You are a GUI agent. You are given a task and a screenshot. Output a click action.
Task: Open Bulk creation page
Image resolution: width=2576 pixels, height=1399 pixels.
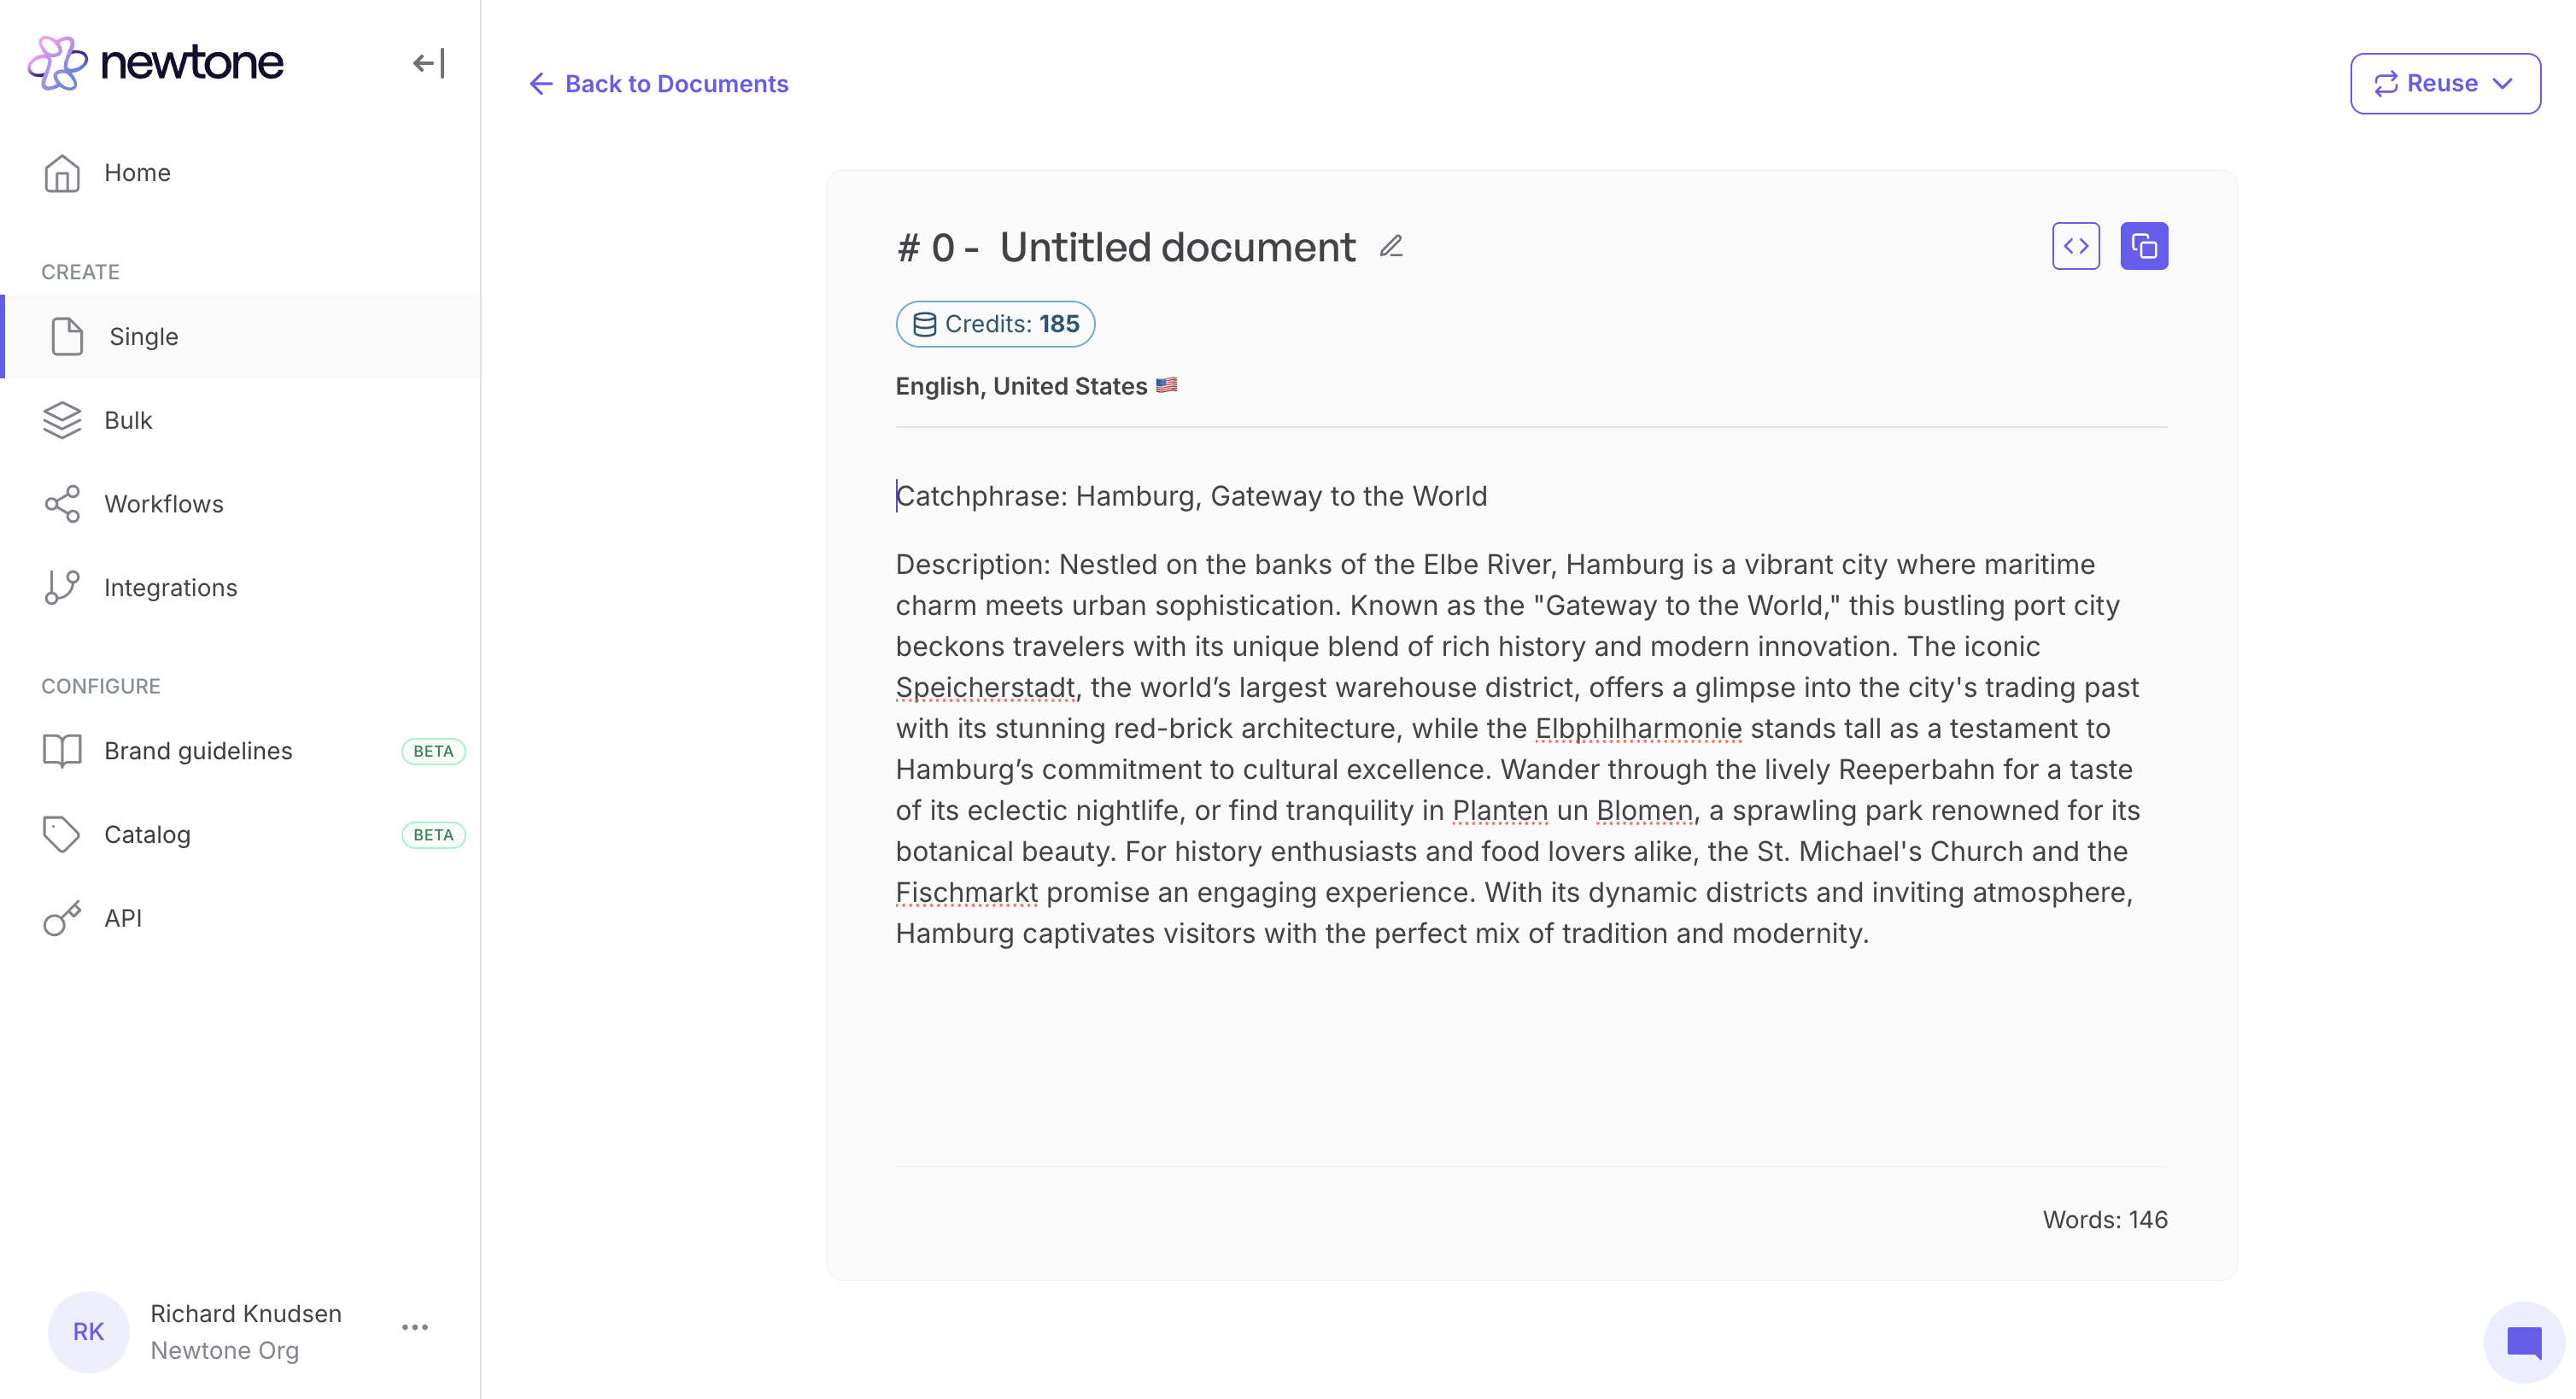point(128,420)
